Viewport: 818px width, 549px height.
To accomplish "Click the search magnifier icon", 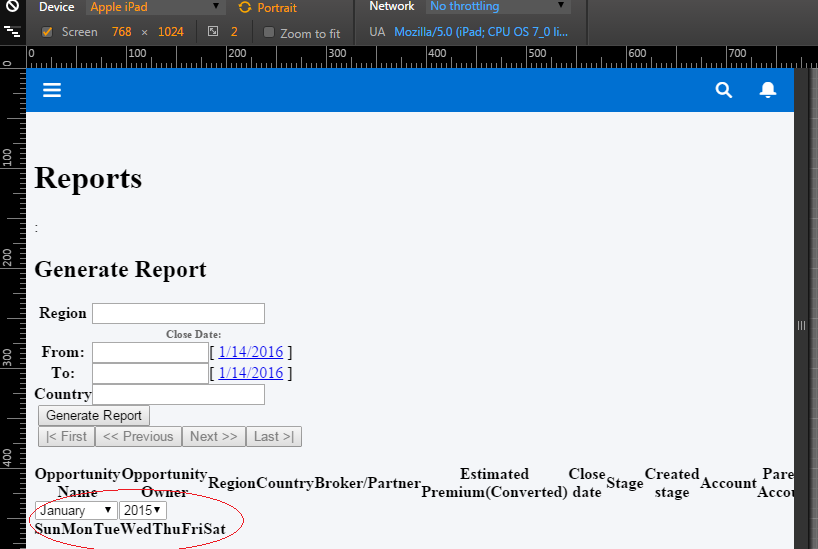I will pos(724,90).
